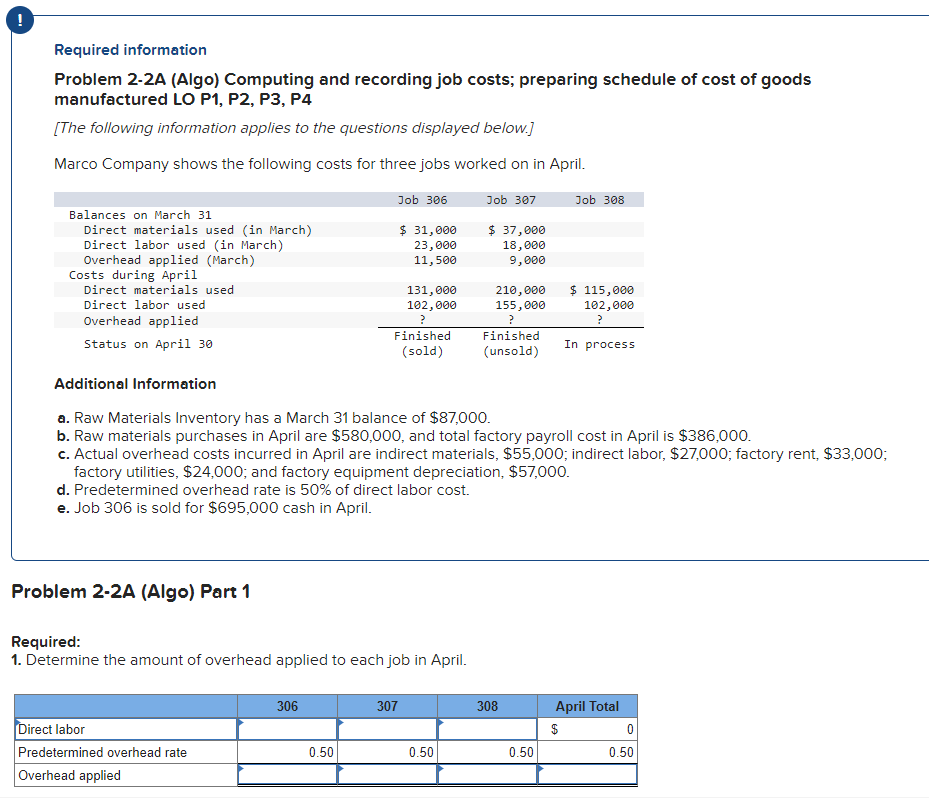929x801 pixels.
Task: Click the blue corner marker in Overhead applied 306 cell
Action: (x=240, y=770)
